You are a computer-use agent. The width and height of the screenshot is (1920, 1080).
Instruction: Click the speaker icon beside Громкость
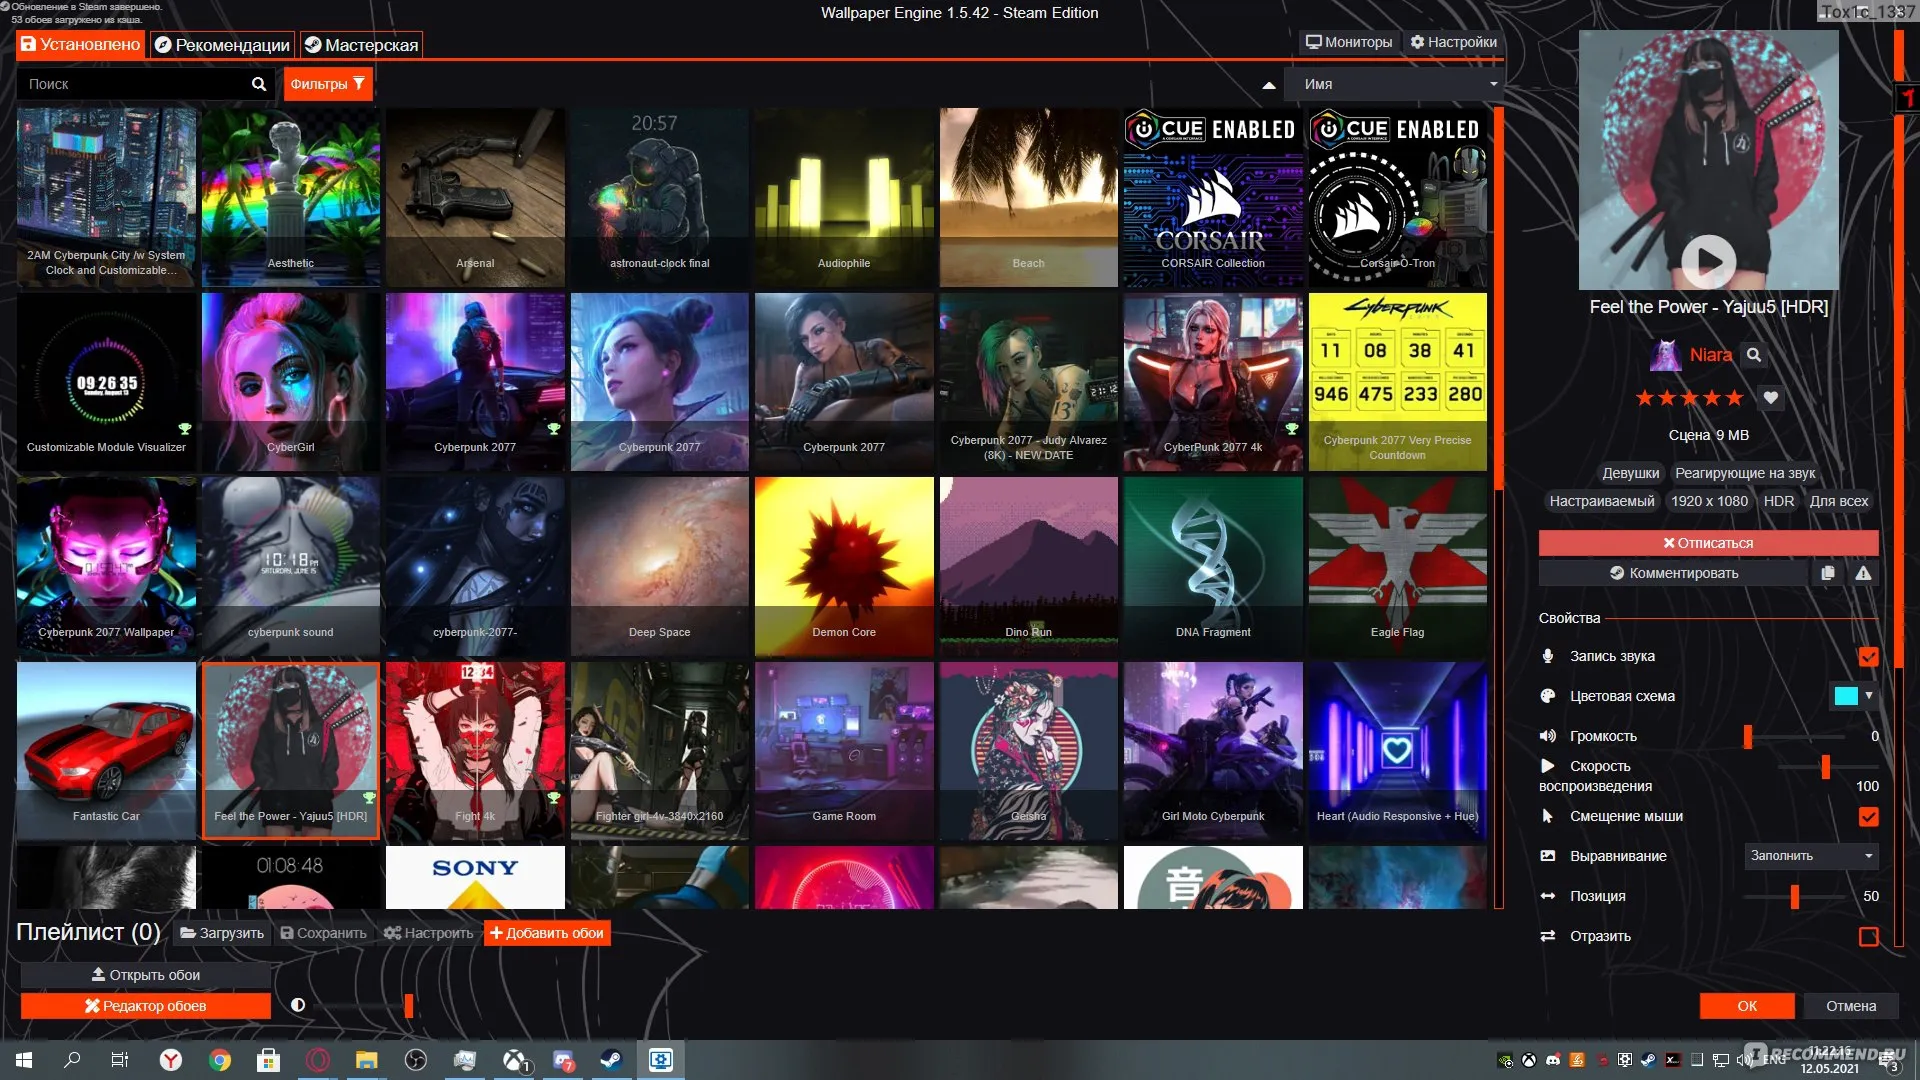coord(1547,736)
